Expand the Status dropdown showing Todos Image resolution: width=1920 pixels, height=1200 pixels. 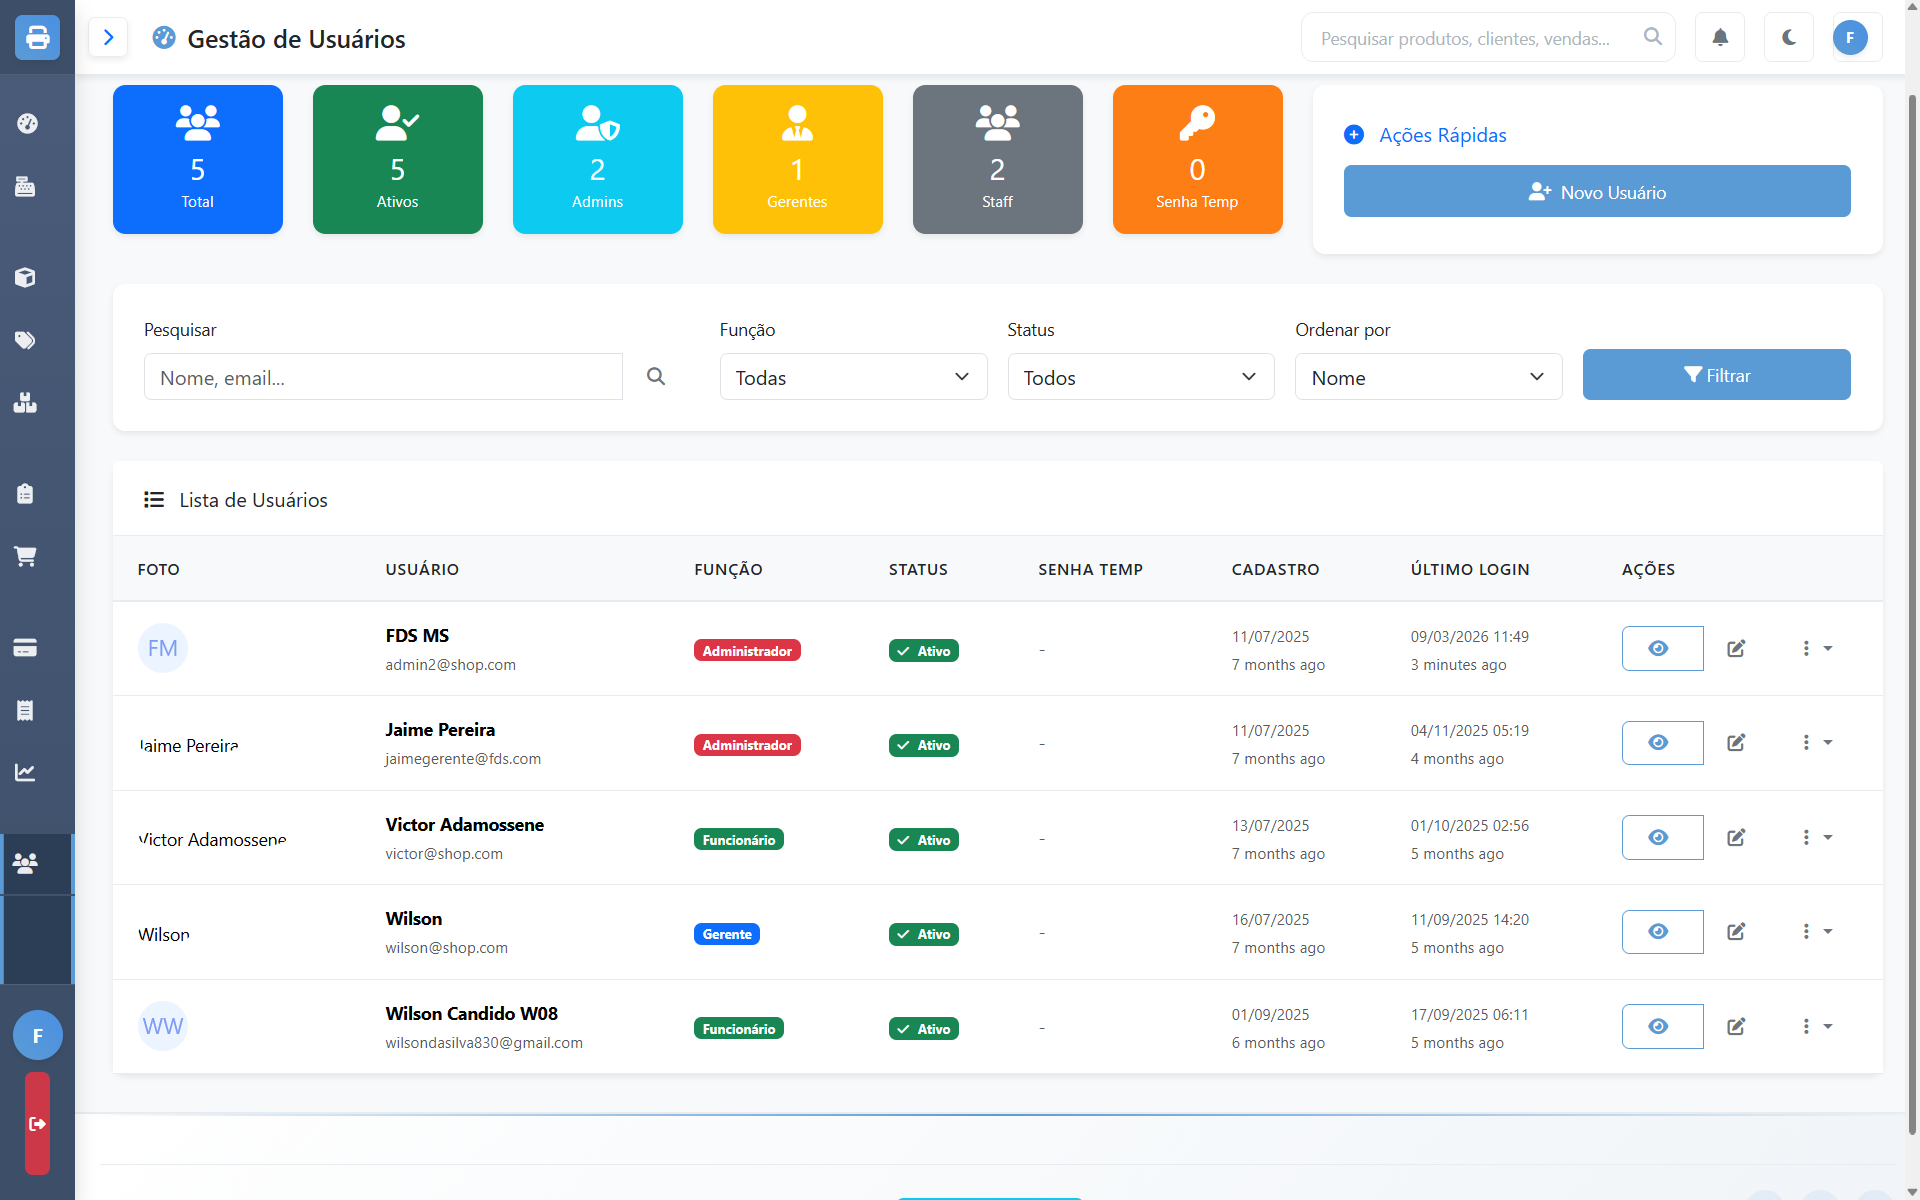tap(1140, 377)
